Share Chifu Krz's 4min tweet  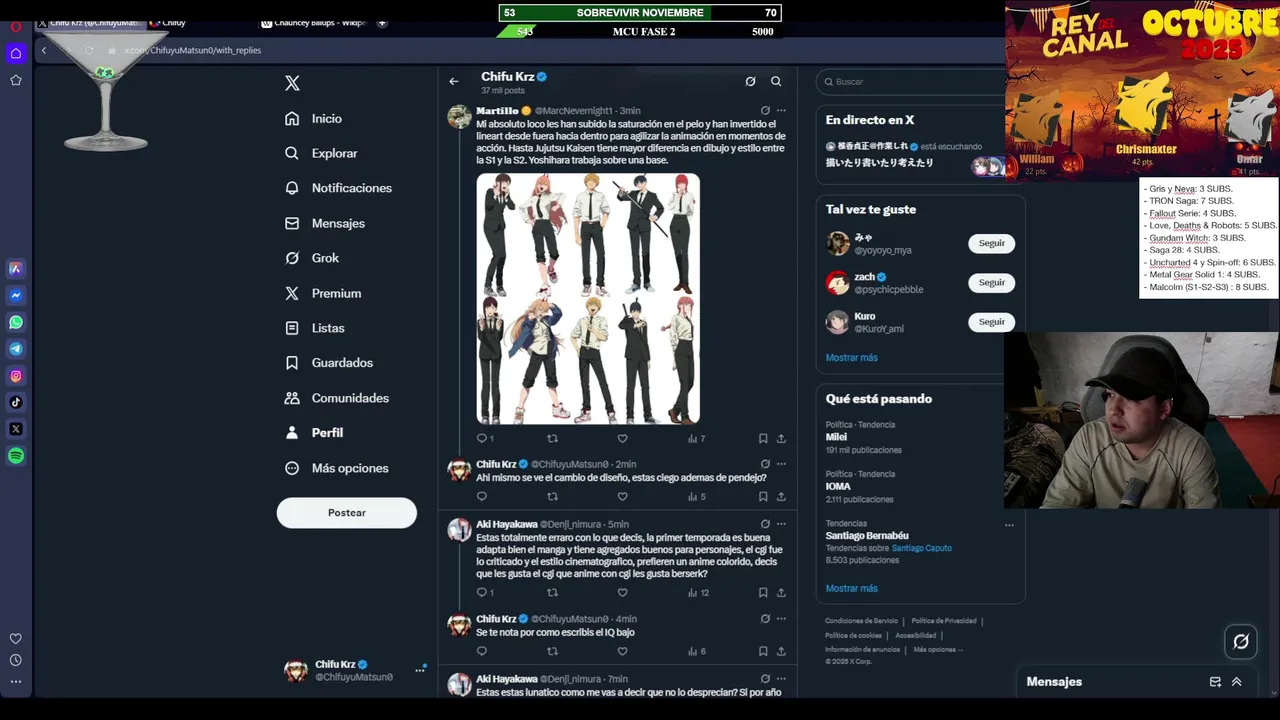pyautogui.click(x=781, y=651)
